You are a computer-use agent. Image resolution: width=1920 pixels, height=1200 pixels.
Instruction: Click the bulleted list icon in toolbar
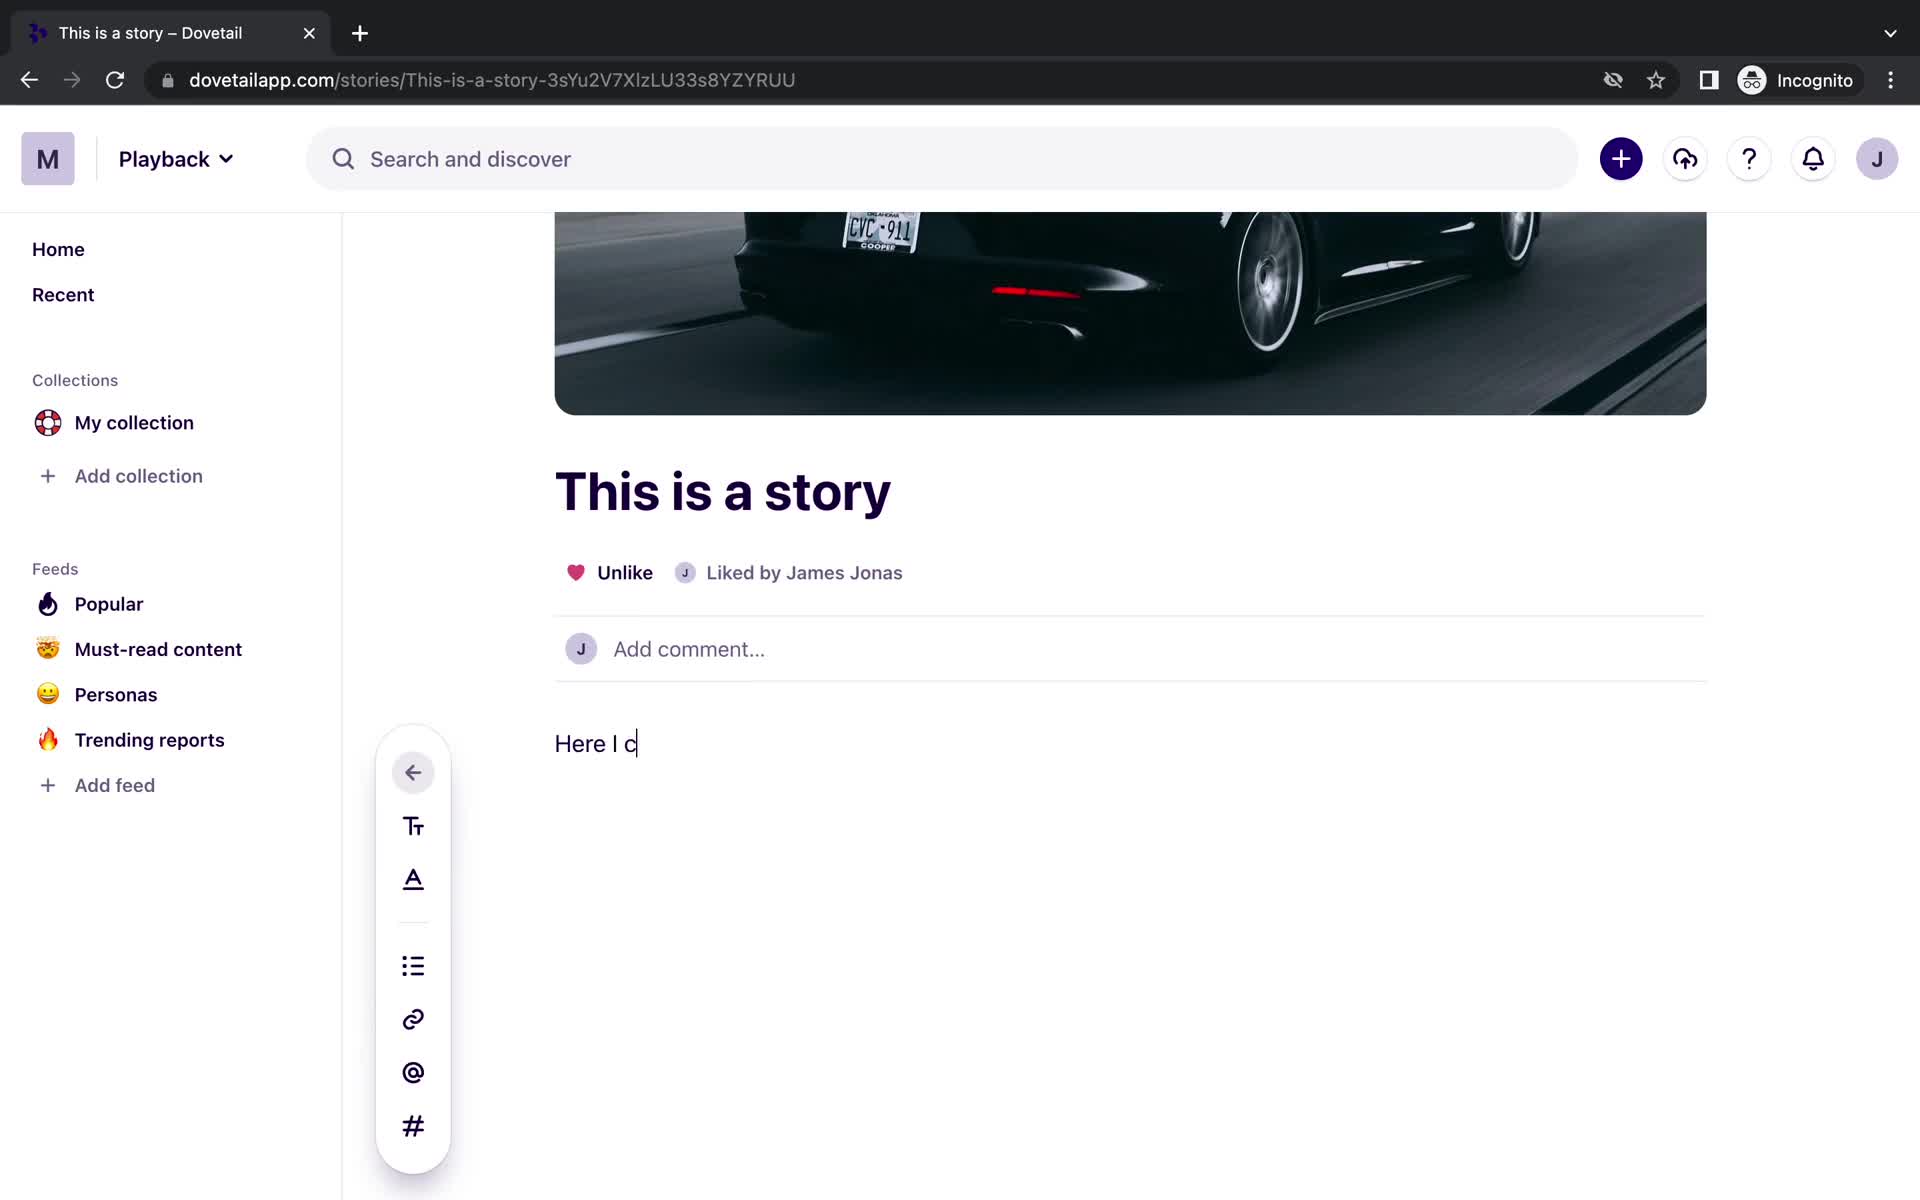click(412, 965)
